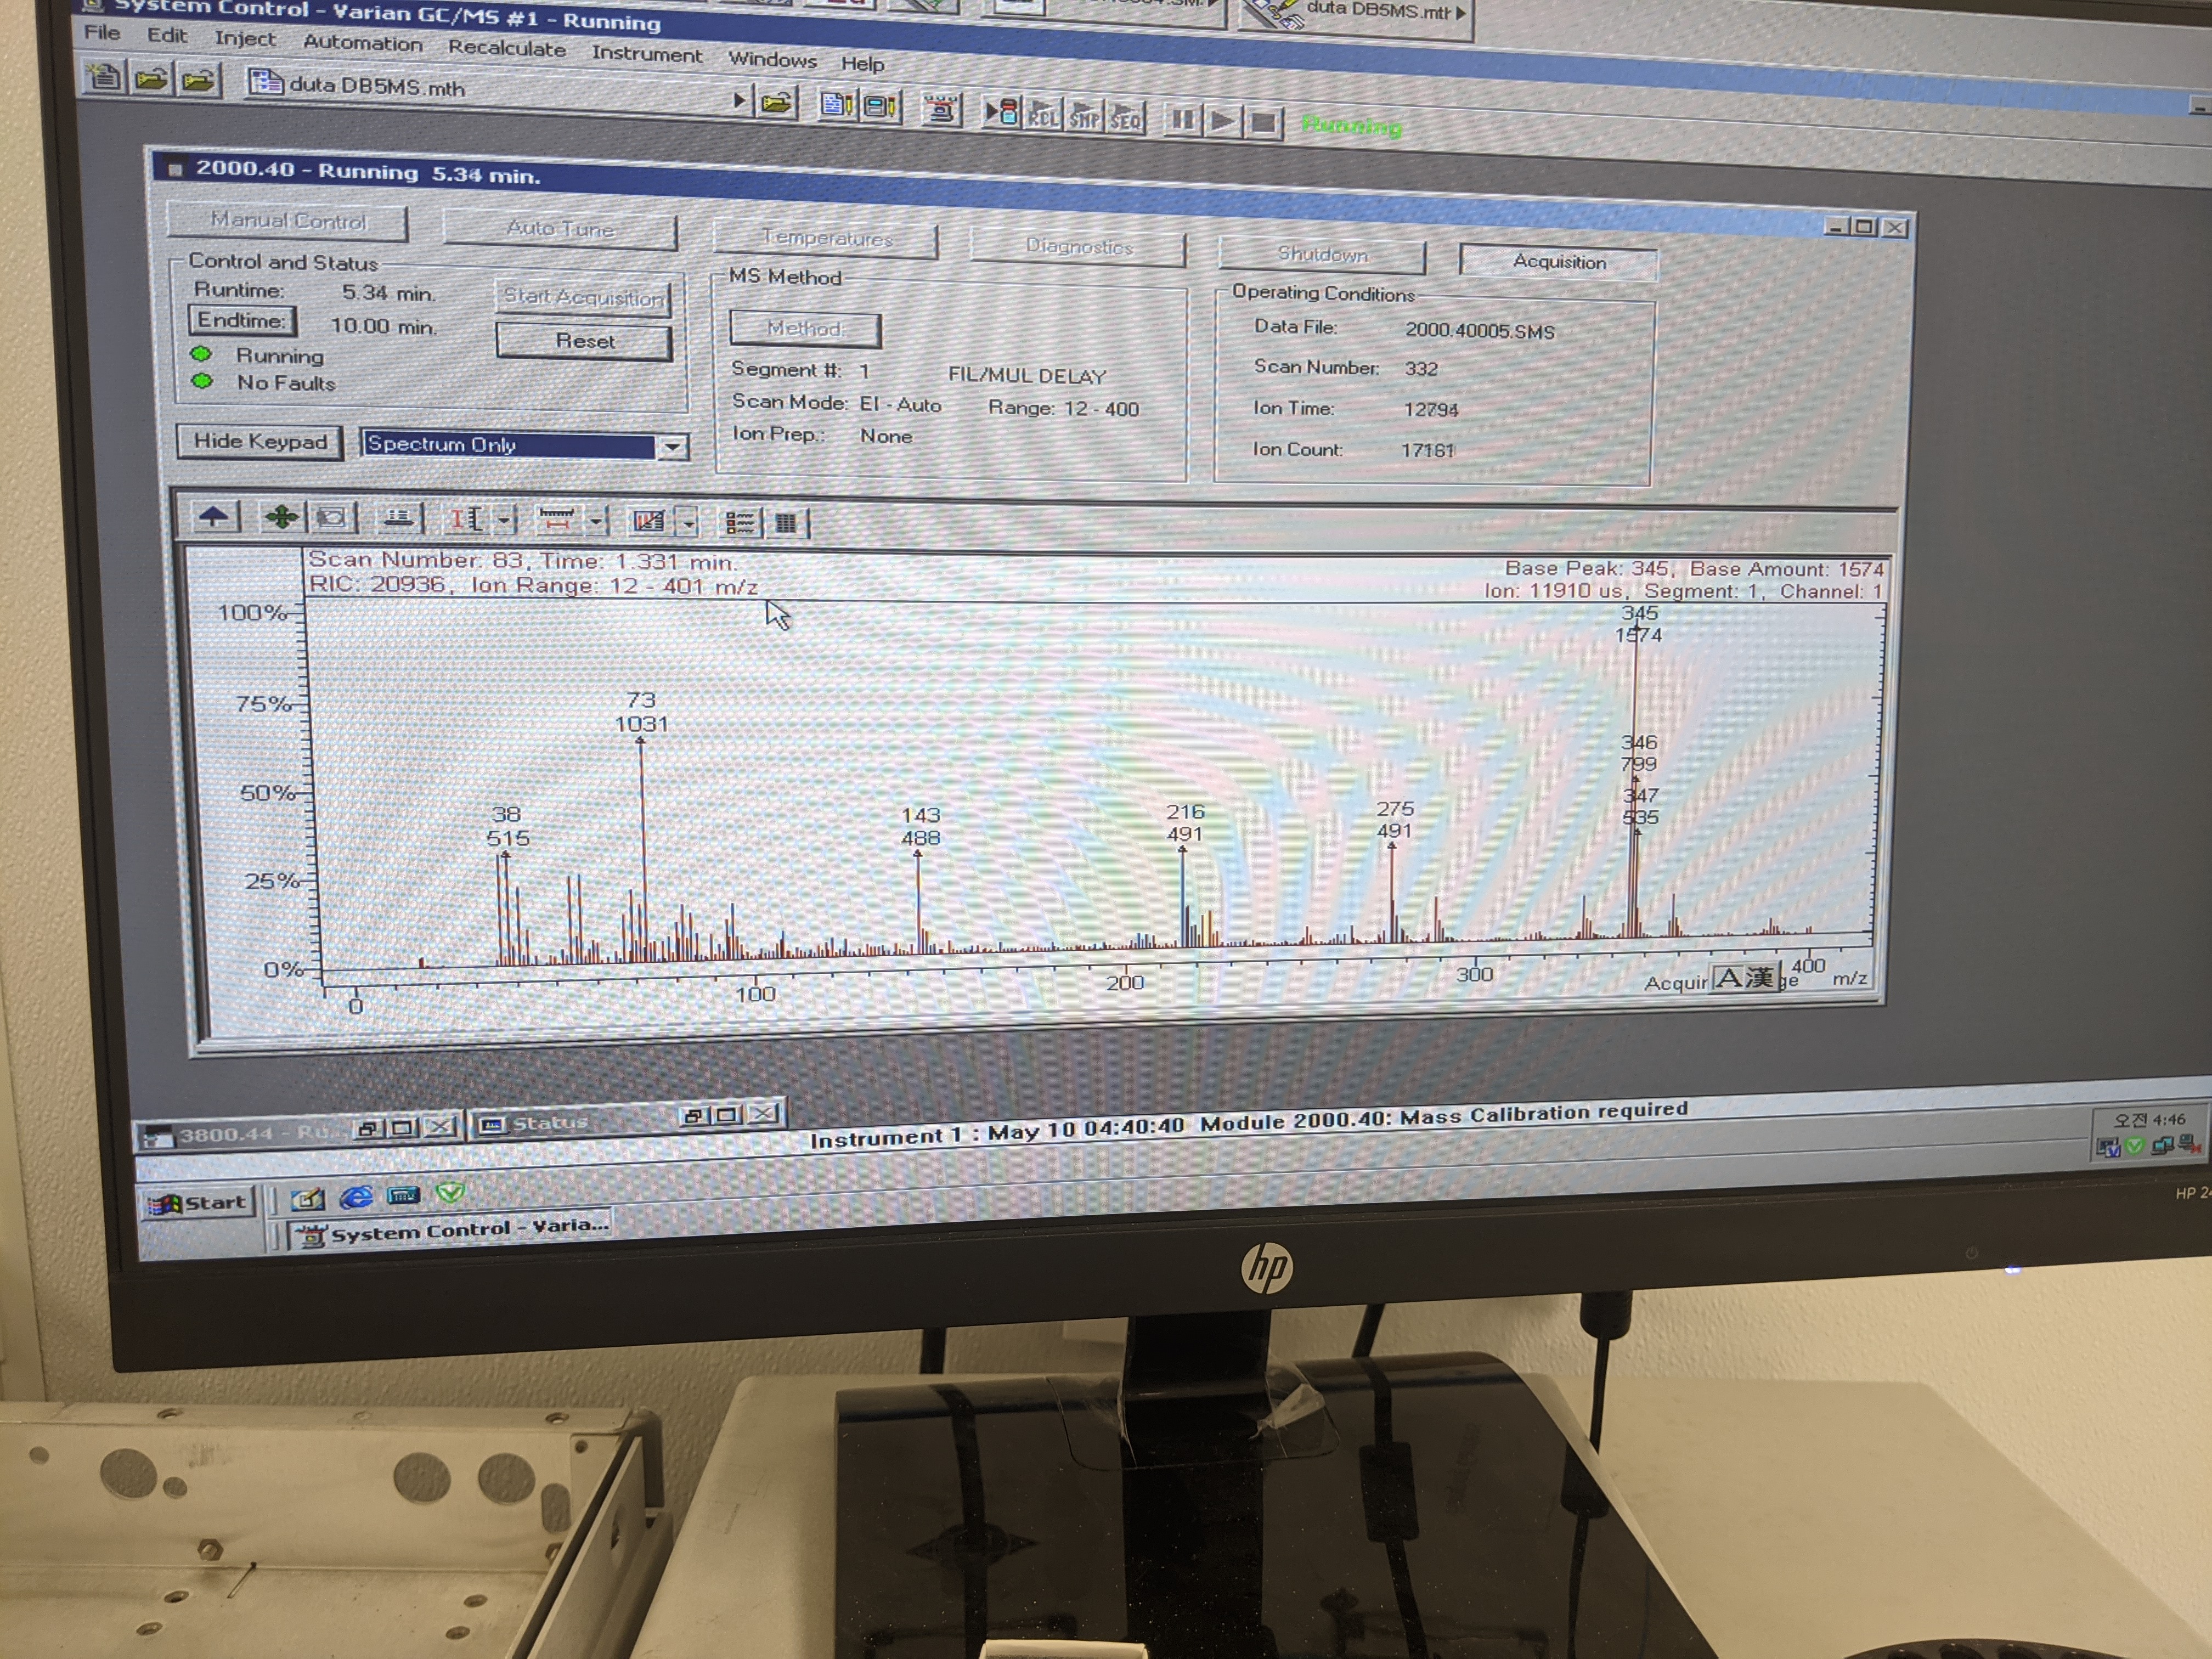Click the new file icon in main toolbar
The width and height of the screenshot is (2212, 1659).
tap(104, 77)
